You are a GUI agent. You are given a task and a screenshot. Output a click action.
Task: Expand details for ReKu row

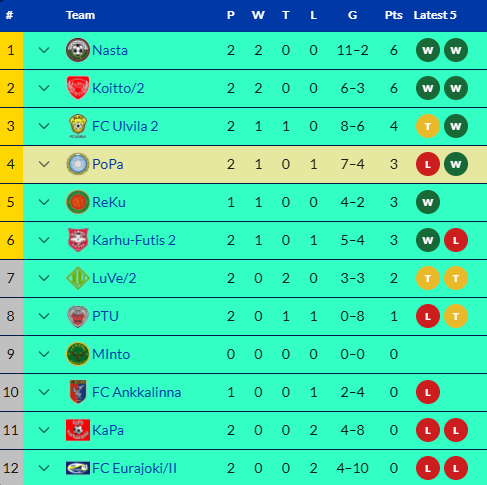click(44, 202)
